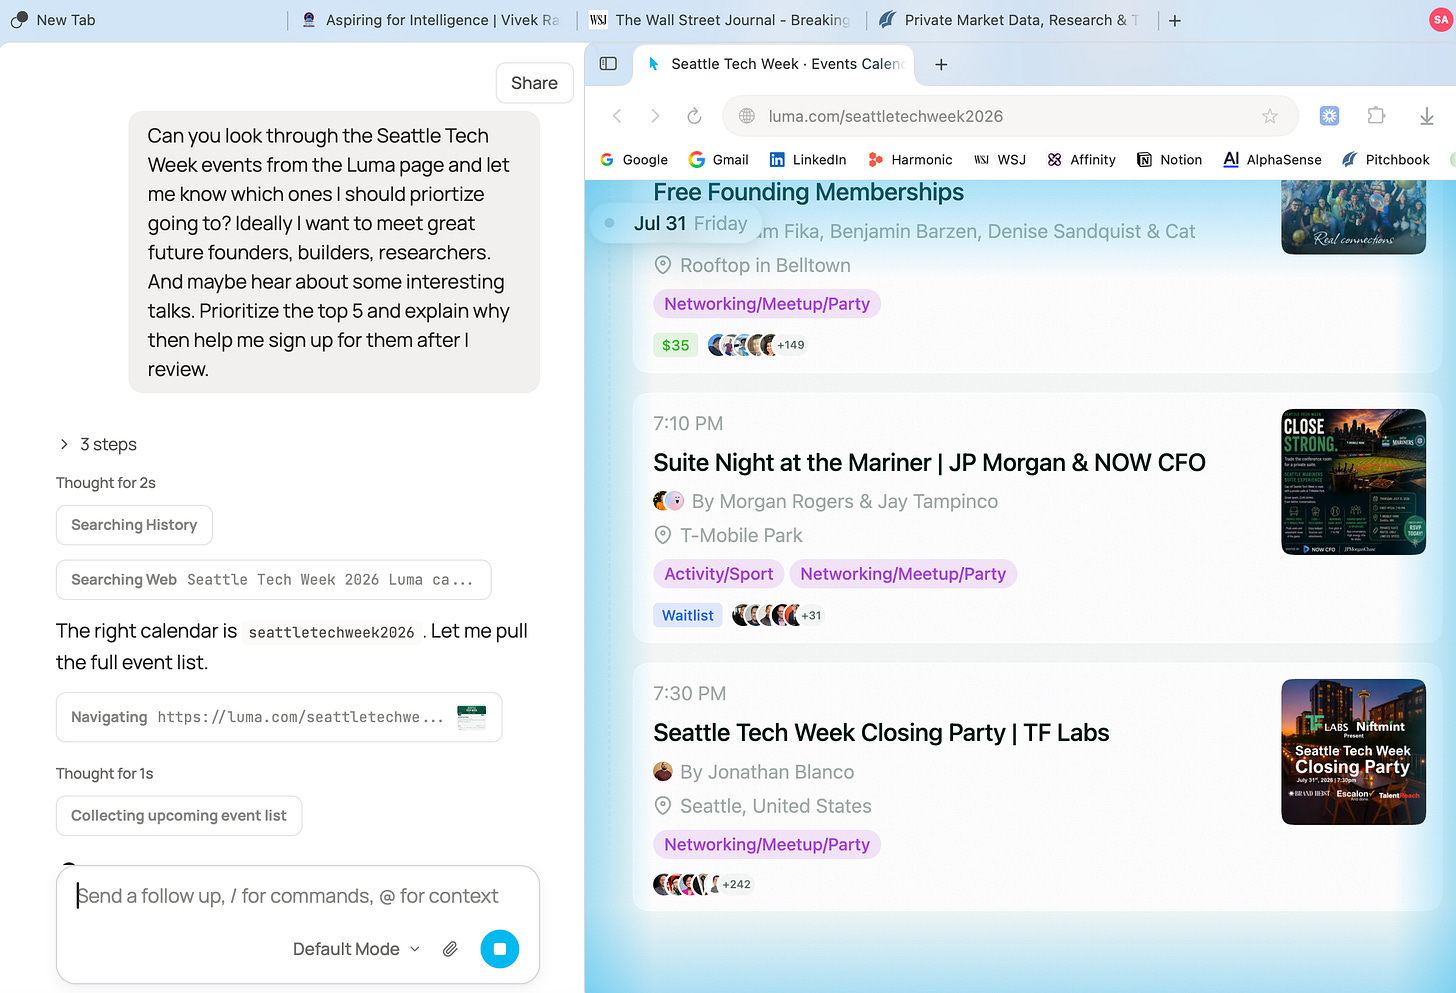The height and width of the screenshot is (993, 1456).
Task: Click 'Thought for 1s' text
Action: tap(105, 774)
